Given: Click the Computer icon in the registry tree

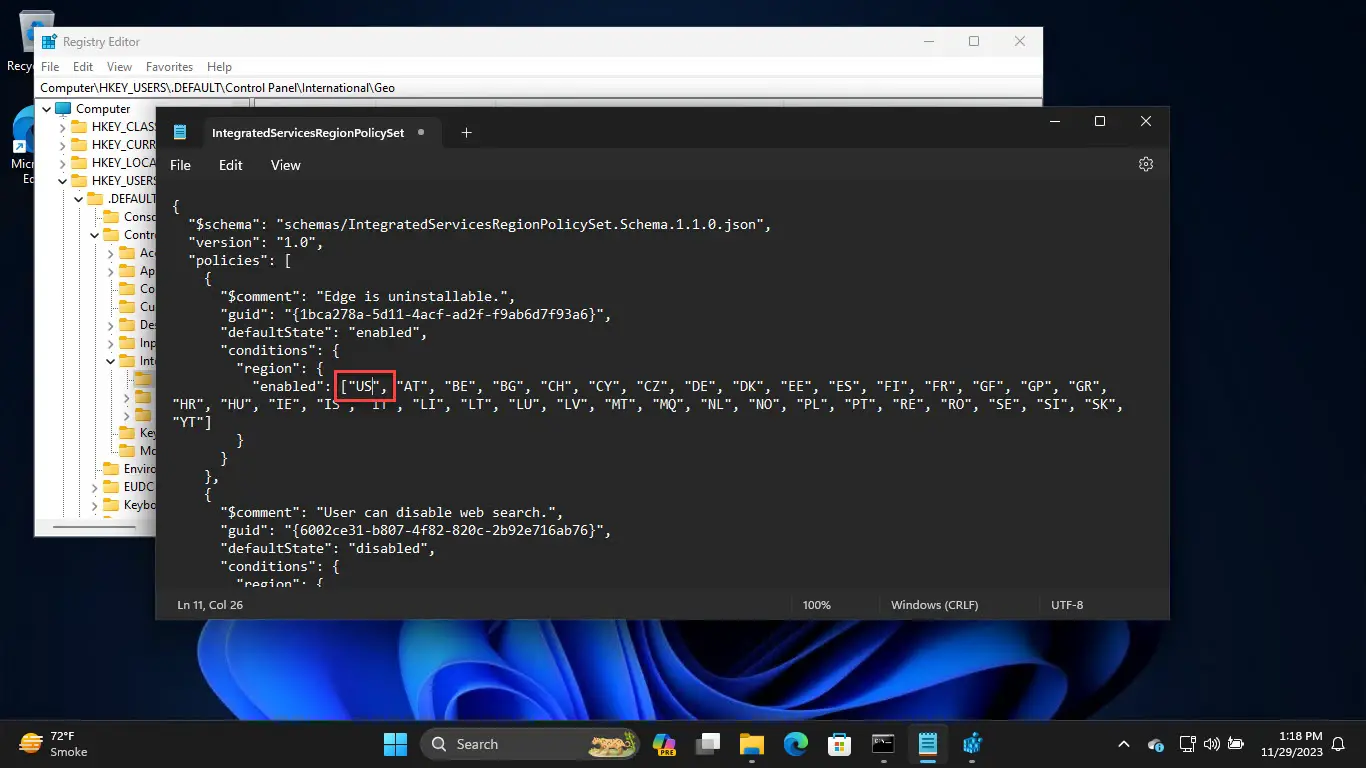Looking at the screenshot, I should (x=63, y=109).
